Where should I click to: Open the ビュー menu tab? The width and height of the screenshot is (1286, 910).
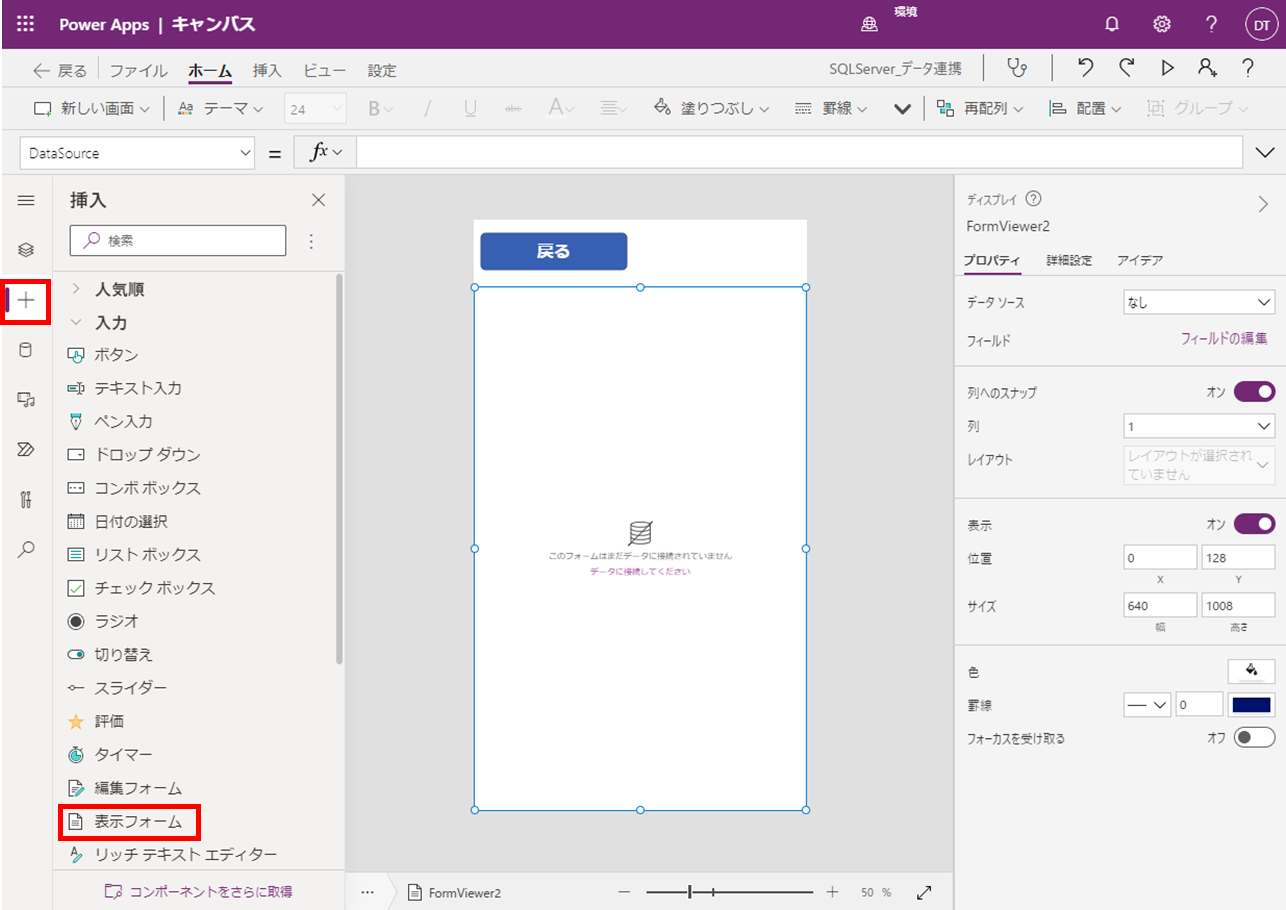[x=324, y=70]
